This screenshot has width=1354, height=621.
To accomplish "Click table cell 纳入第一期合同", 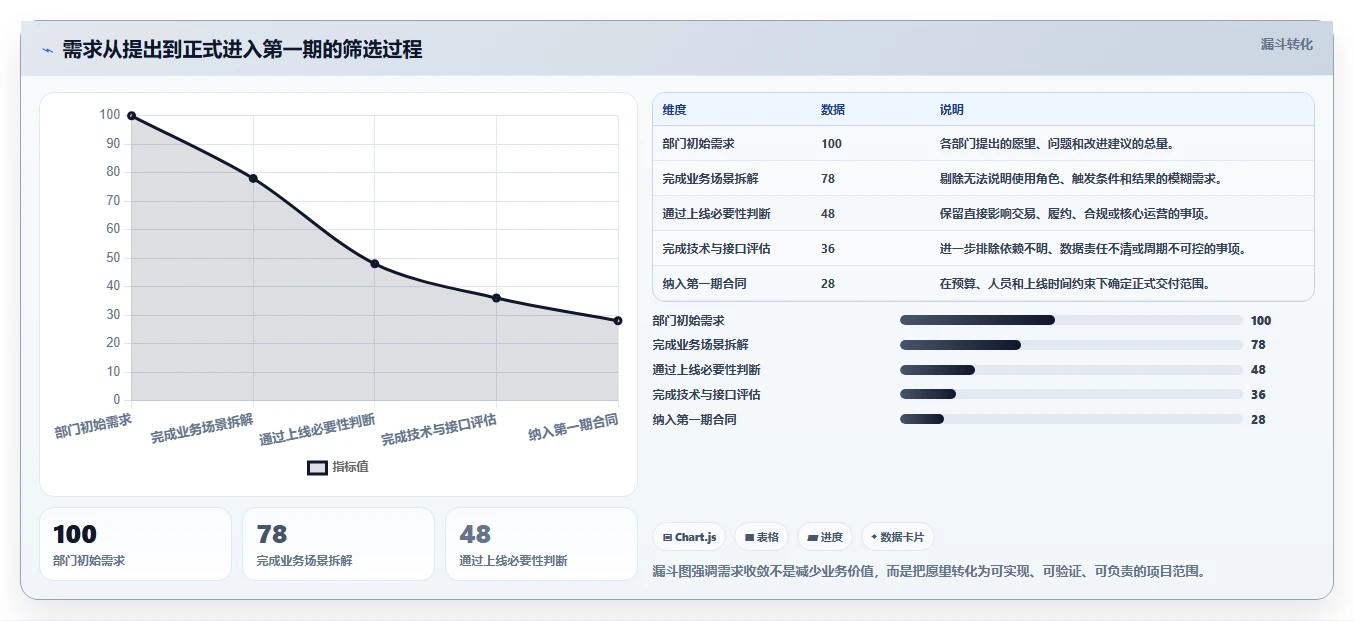I will point(704,284).
